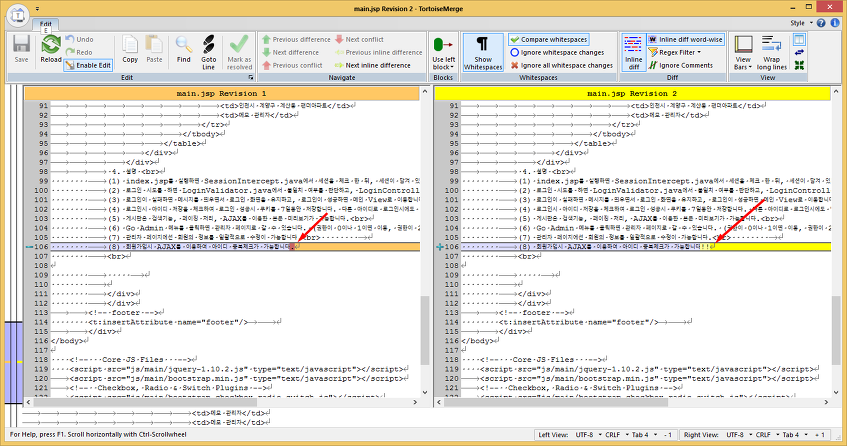This screenshot has width=847, height=446.
Task: Click Mark as resolved checkmark icon
Action: (x=239, y=45)
